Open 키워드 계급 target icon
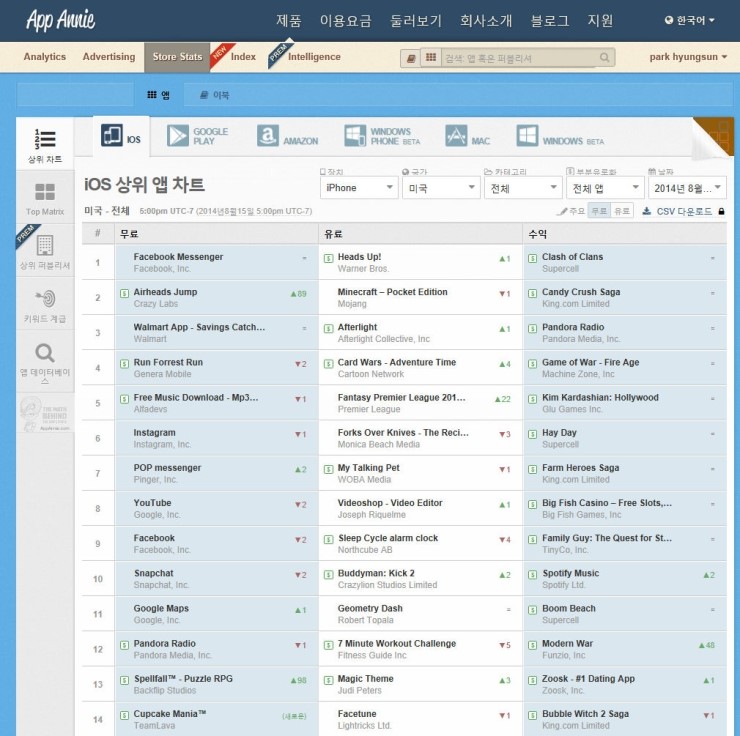 point(45,298)
